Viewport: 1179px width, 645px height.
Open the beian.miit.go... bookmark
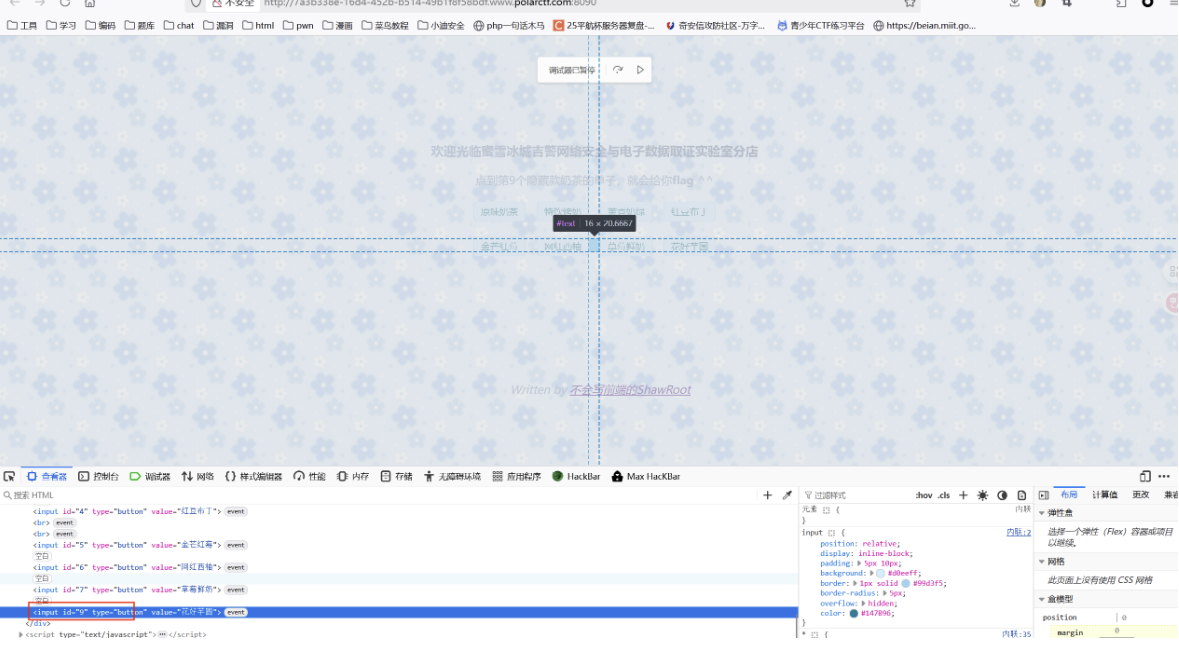pos(925,26)
